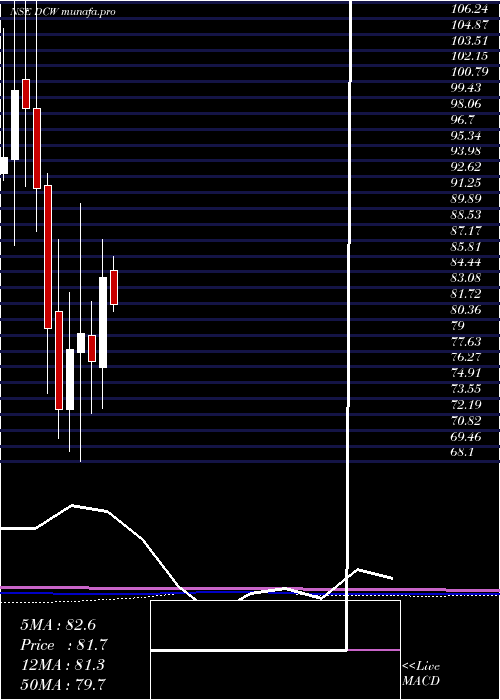Select the 104.87 price axis label
Screen dimensions: 500x700
[470, 25]
